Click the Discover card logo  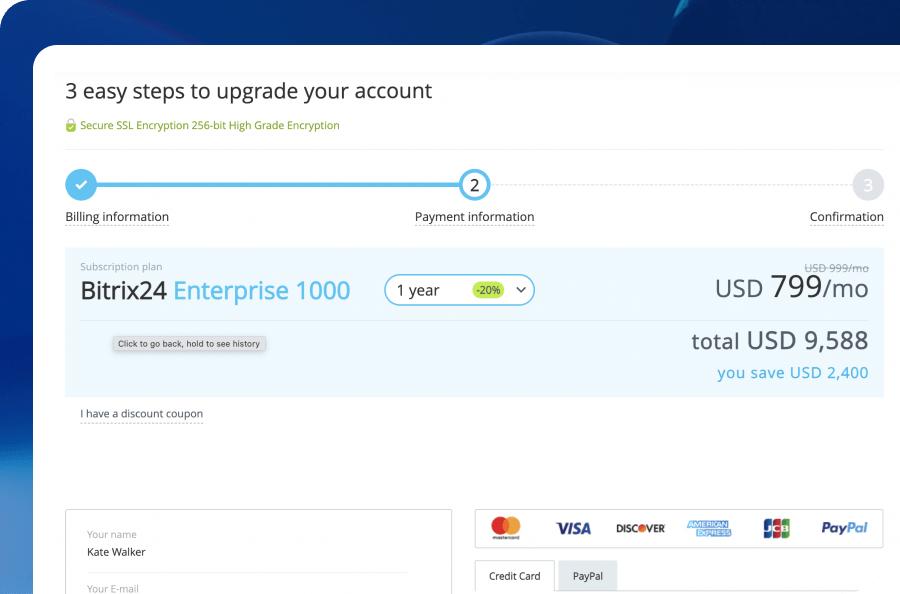[x=640, y=528]
